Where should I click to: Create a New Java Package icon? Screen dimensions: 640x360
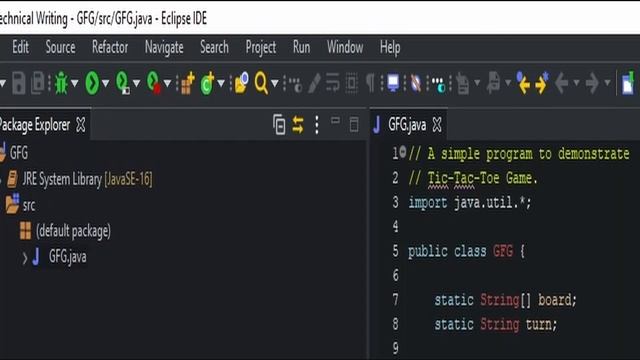click(x=187, y=83)
